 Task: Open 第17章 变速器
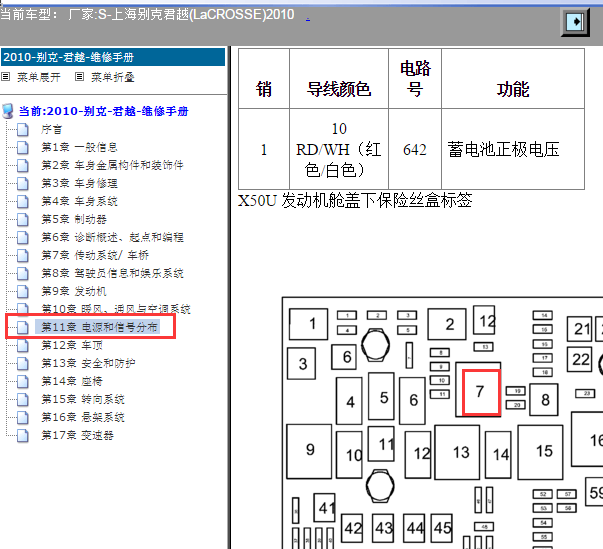(x=77, y=435)
